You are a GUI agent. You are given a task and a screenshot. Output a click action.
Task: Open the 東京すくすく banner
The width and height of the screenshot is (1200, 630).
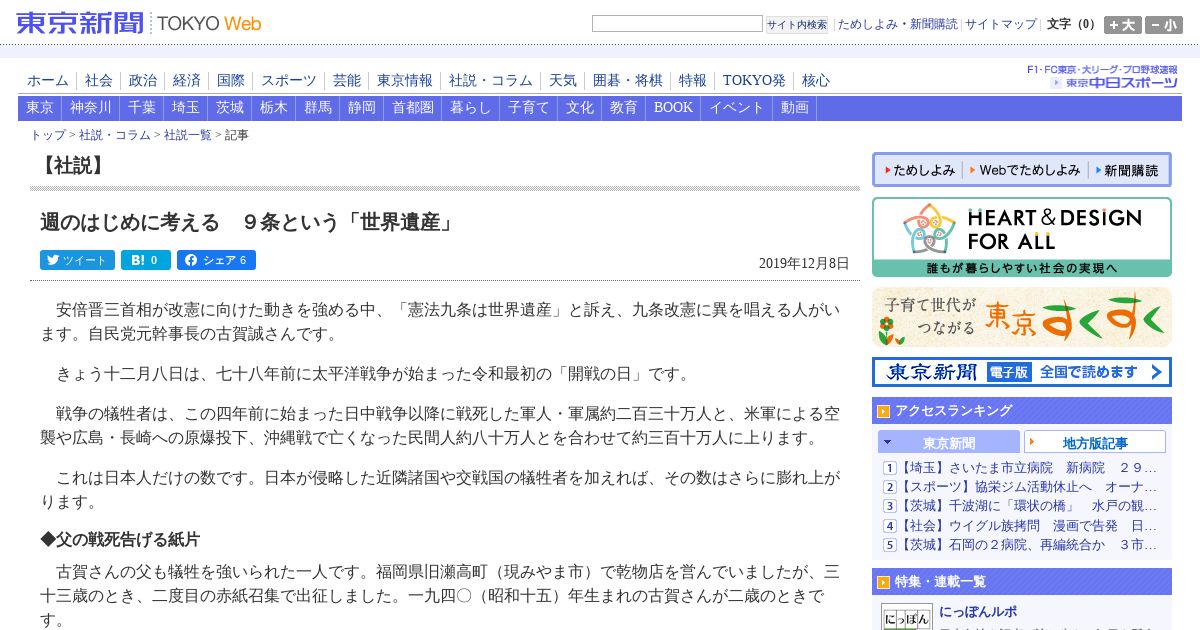point(1021,317)
